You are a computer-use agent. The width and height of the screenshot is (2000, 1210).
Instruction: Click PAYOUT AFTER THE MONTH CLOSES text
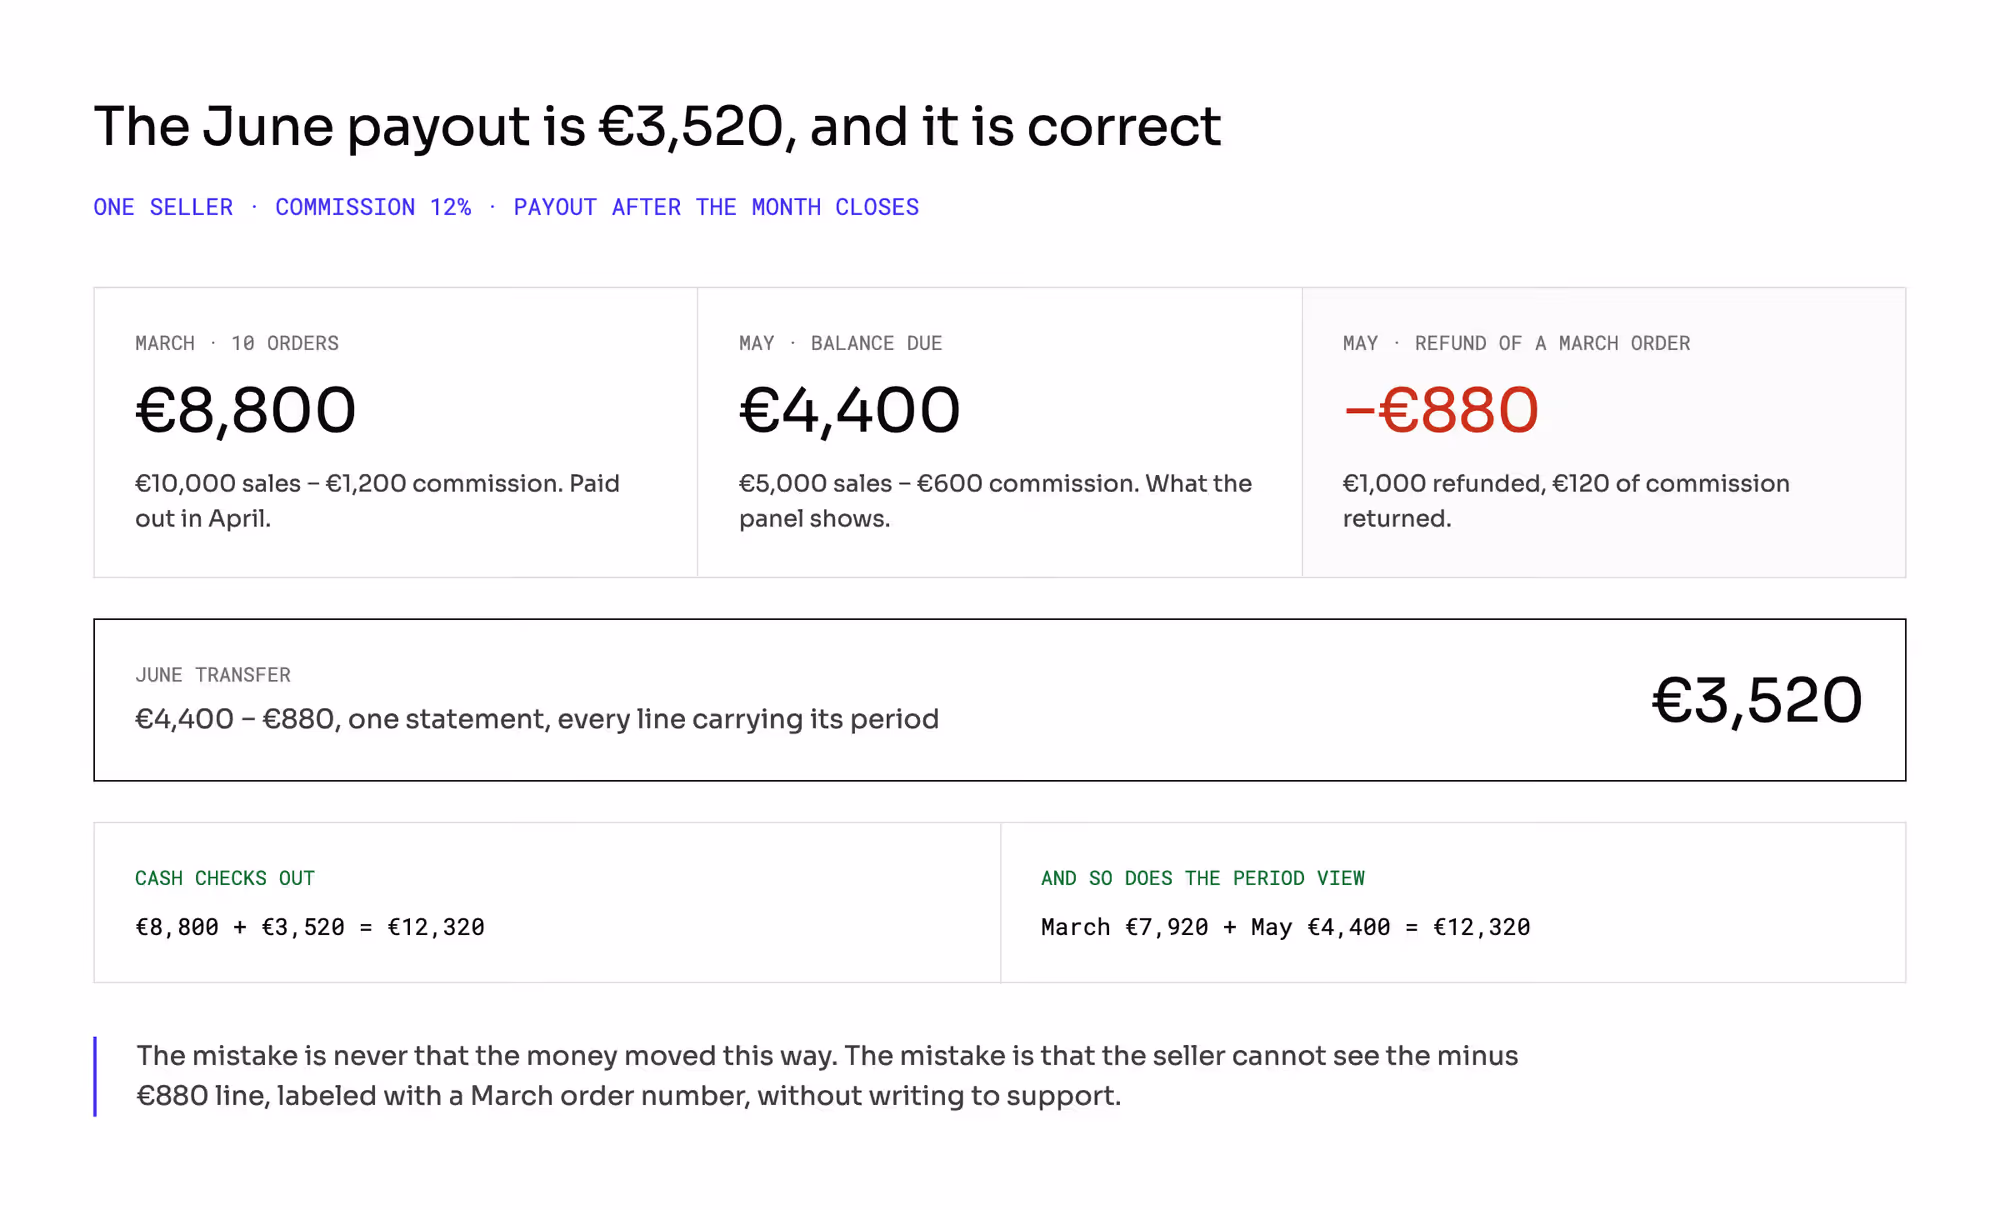[716, 207]
